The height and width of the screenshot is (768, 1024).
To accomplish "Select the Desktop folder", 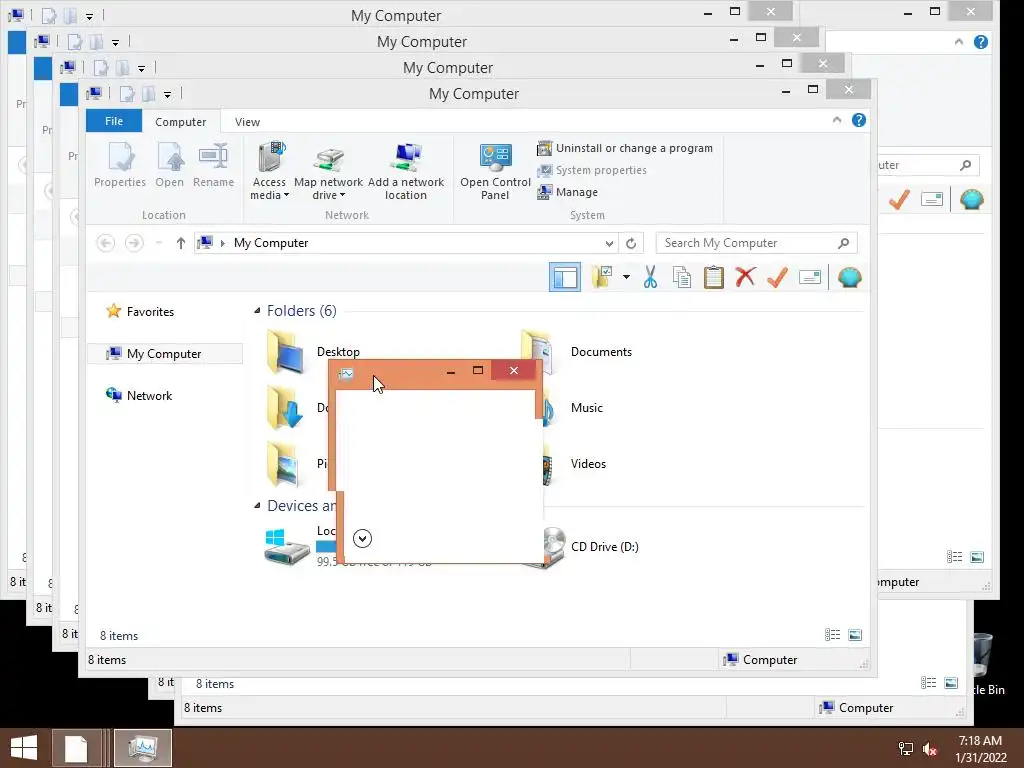I will (313, 351).
